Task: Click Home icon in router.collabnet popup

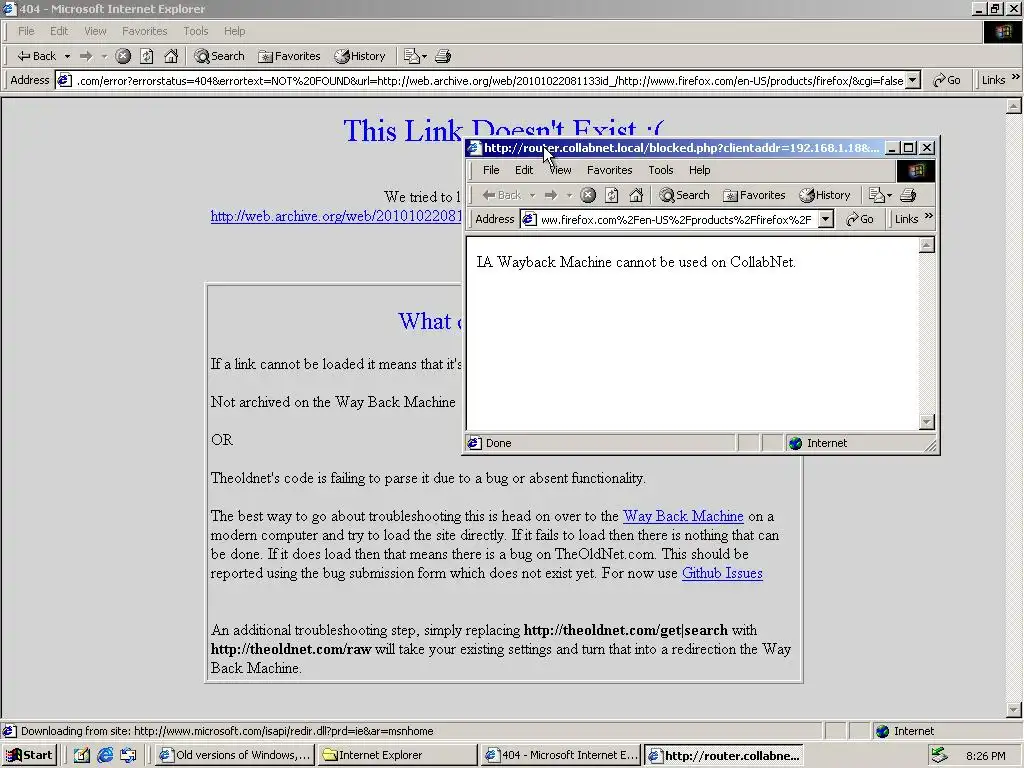Action: (636, 195)
